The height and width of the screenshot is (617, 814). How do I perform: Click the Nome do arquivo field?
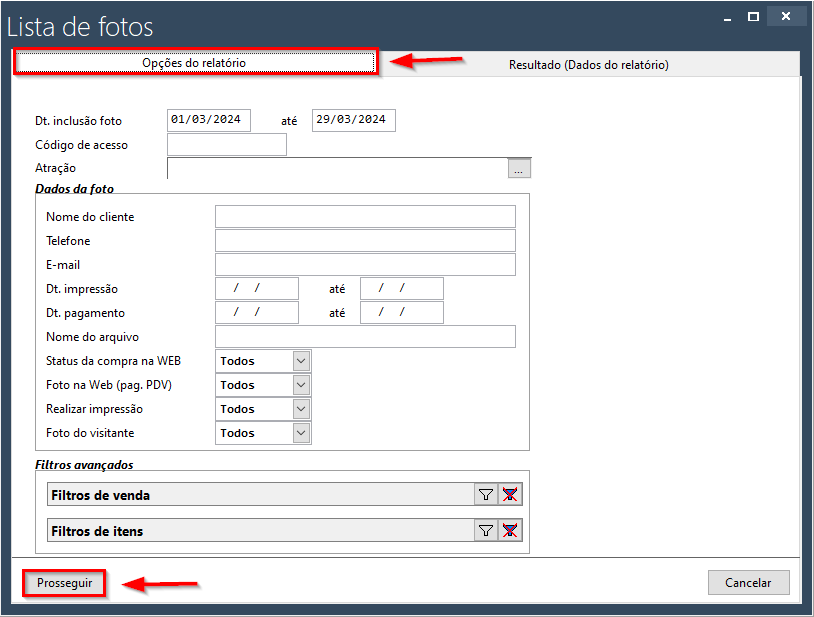point(365,337)
